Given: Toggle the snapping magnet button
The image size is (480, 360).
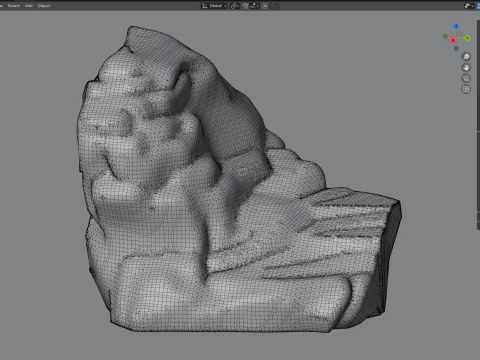Looking at the screenshot, I should pyautogui.click(x=245, y=6).
